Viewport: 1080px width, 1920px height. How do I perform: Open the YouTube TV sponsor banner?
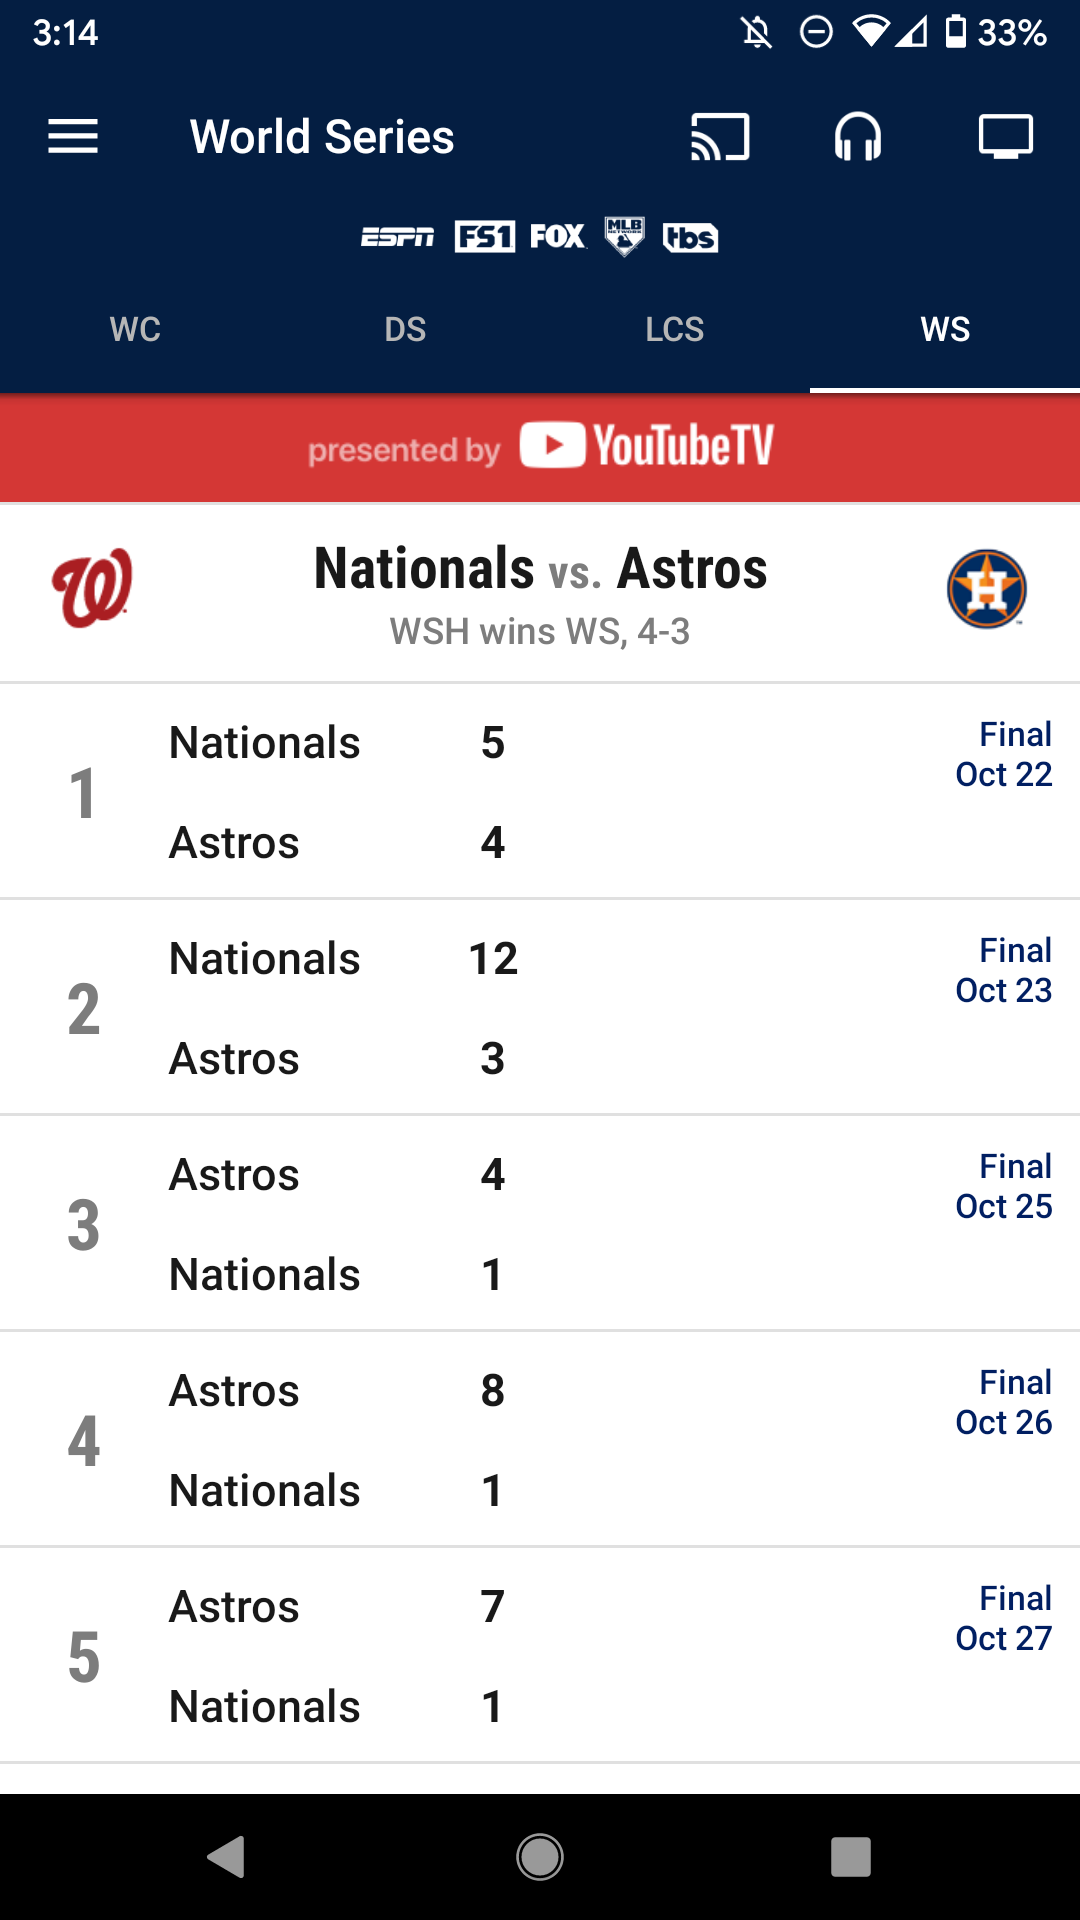coord(540,447)
